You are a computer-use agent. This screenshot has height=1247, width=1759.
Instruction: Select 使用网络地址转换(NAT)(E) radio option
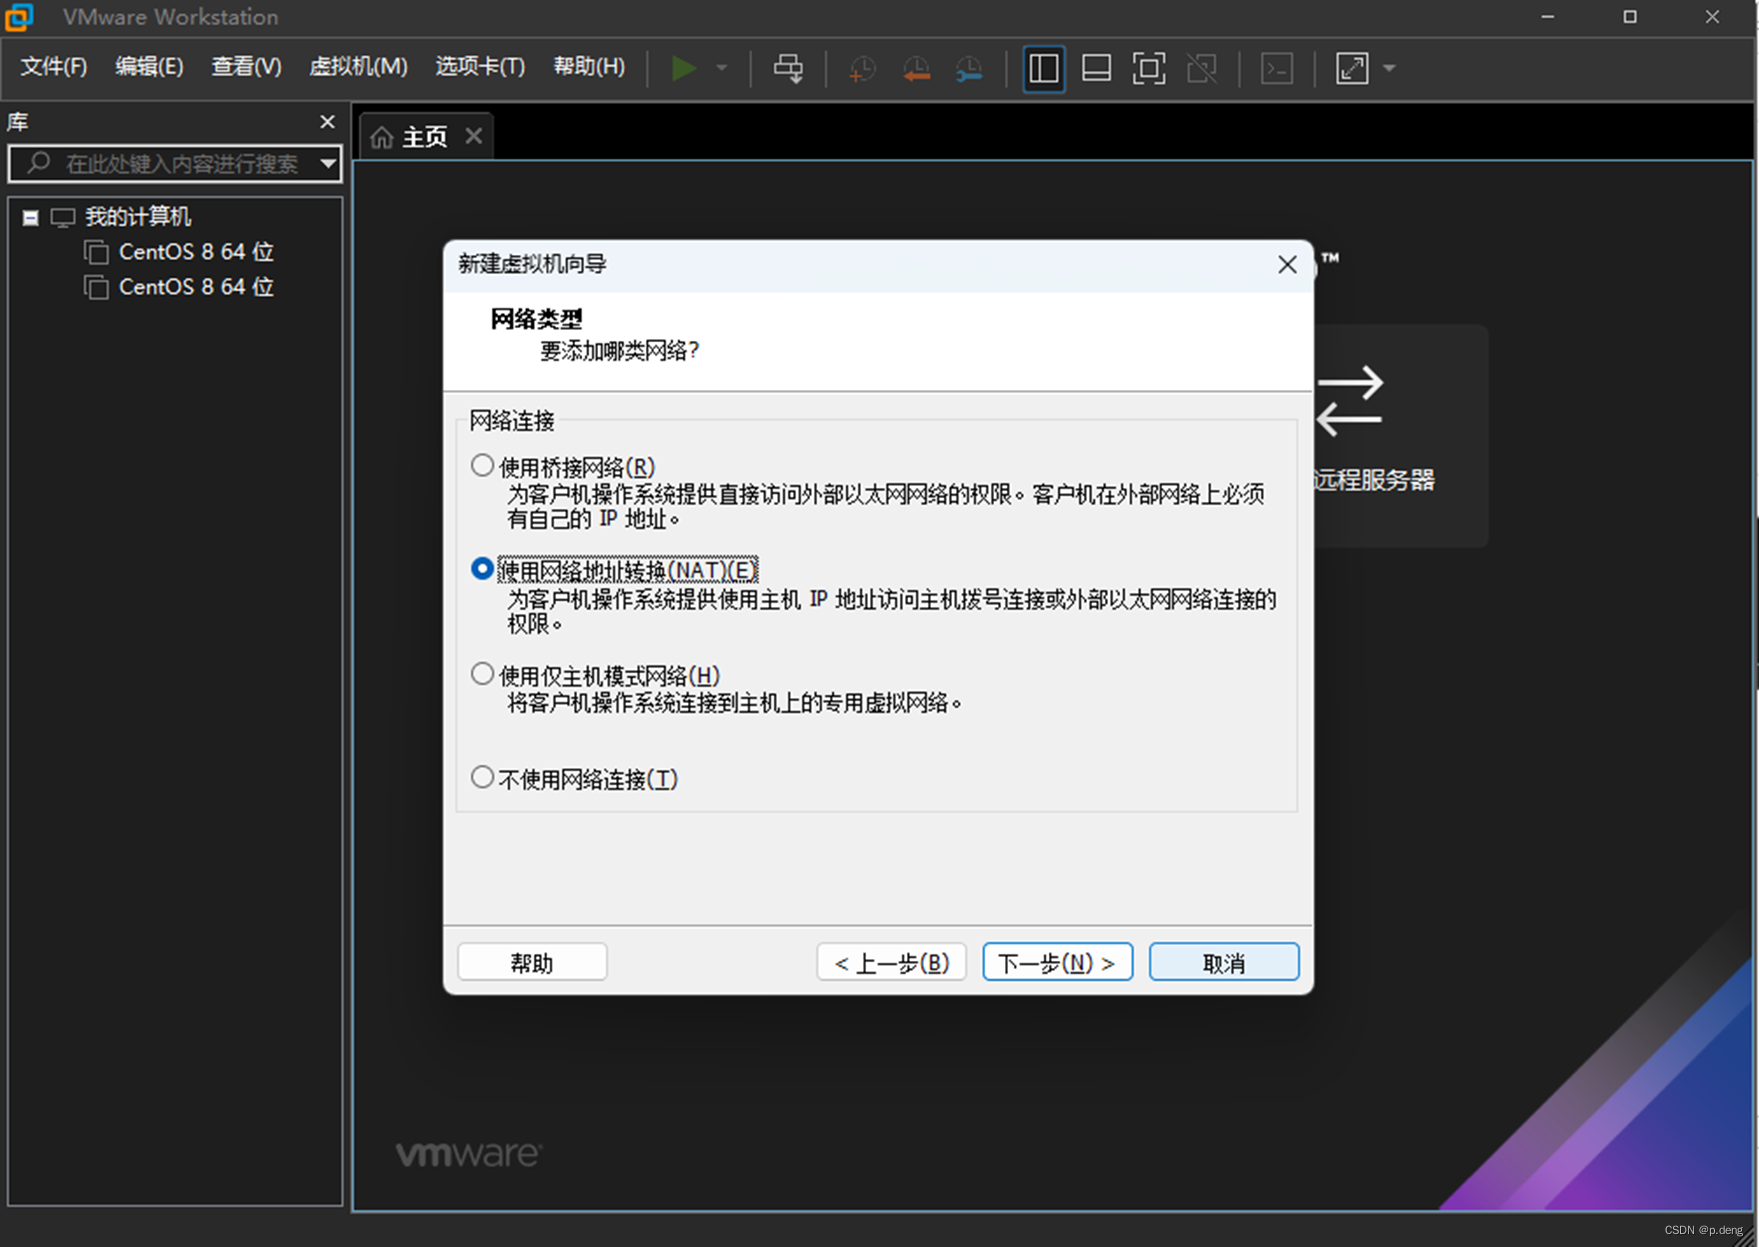pyautogui.click(x=482, y=569)
